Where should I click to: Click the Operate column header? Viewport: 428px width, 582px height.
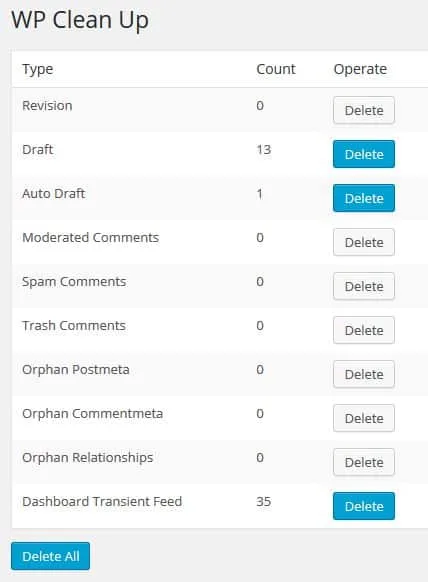click(x=360, y=69)
